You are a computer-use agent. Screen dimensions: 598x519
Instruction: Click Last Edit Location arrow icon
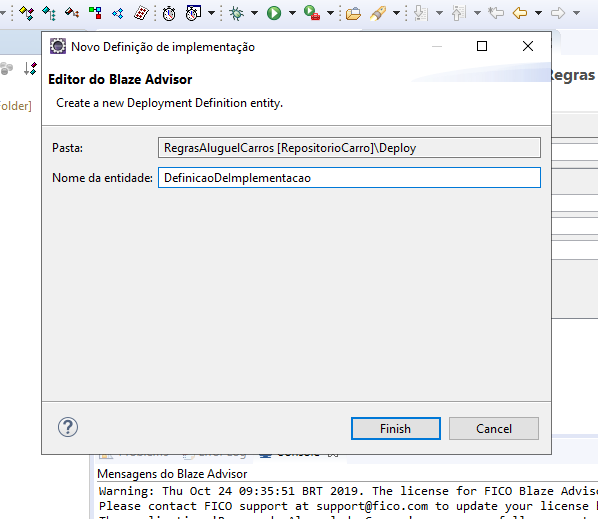(x=496, y=13)
